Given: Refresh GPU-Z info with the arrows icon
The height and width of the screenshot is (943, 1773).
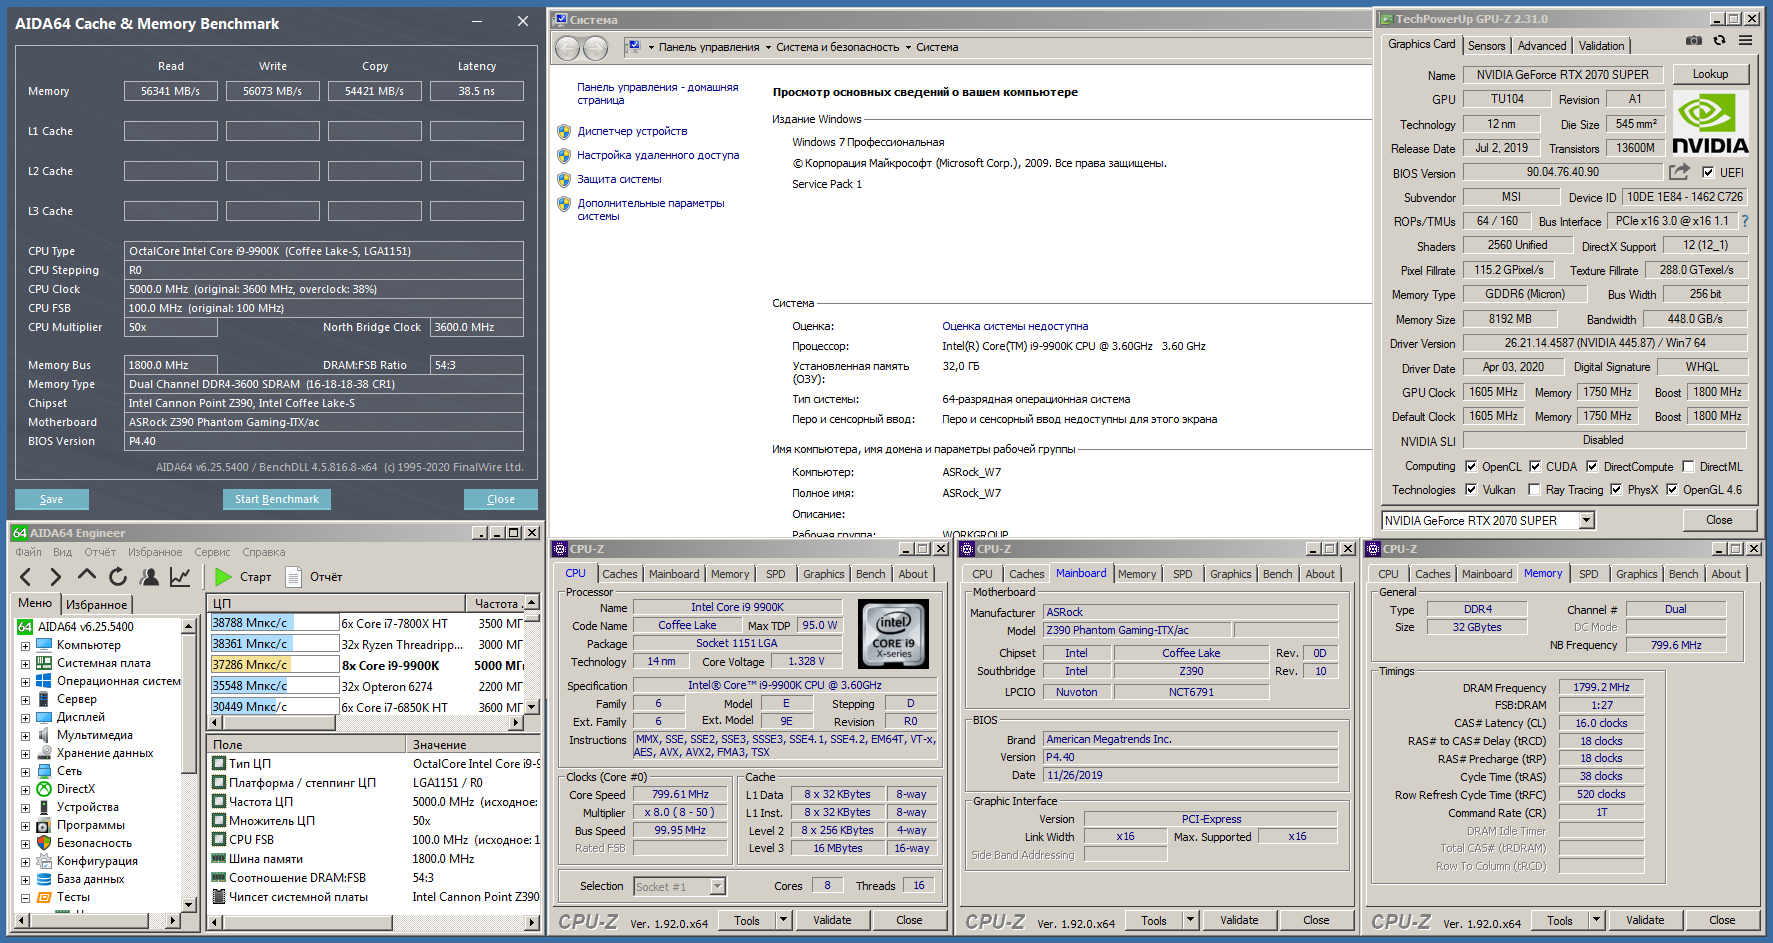Looking at the screenshot, I should click(1719, 41).
